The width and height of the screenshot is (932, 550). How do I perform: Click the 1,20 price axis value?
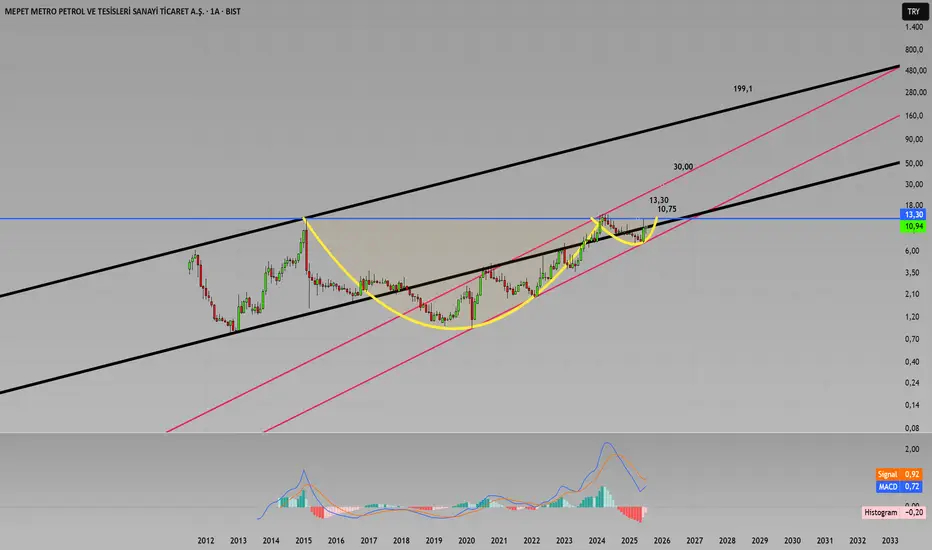912,317
